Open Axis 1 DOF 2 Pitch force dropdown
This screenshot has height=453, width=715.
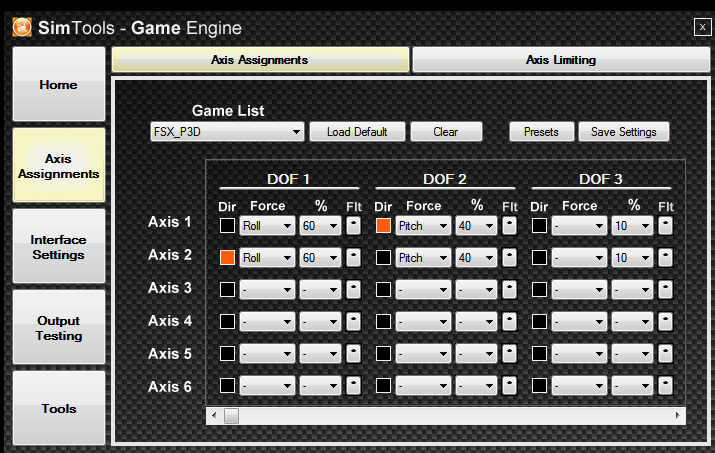coord(423,225)
